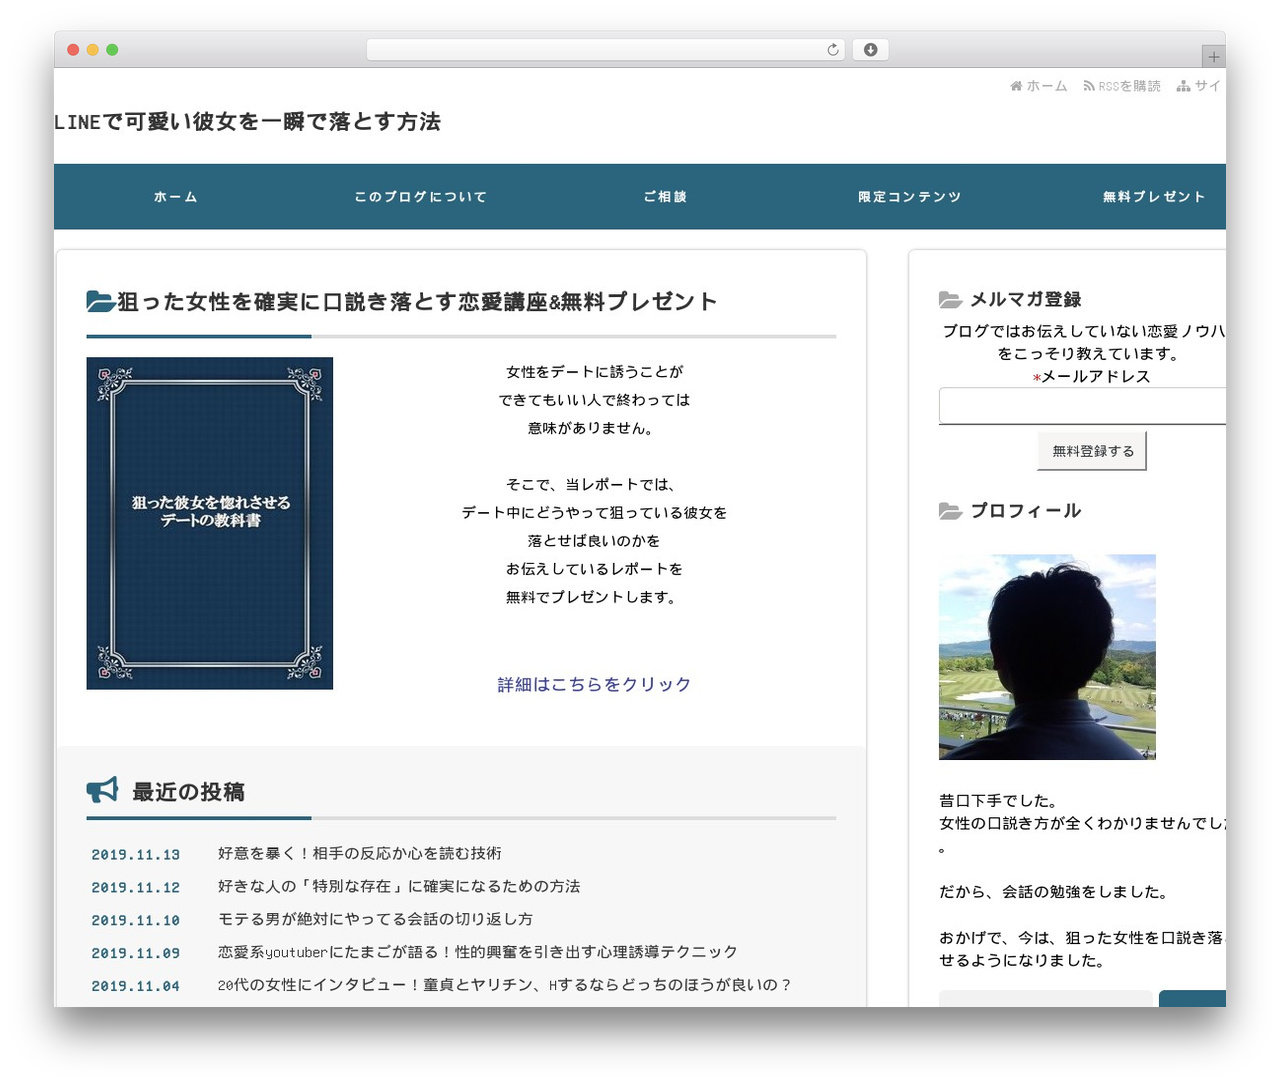Click the 最近の投稿 heading text
The image size is (1280, 1084).
tap(189, 792)
